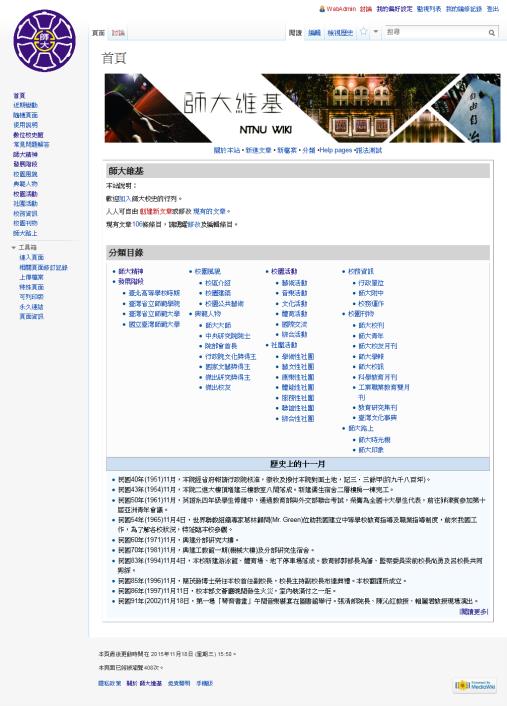
Task: Click the WebAdmin user icon
Action: click(322, 9)
